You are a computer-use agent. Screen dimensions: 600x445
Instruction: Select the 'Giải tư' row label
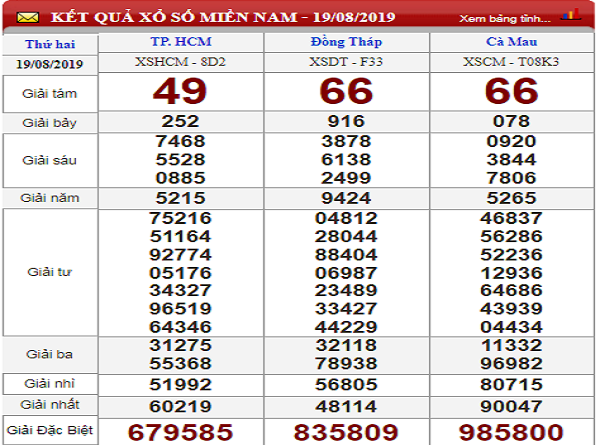click(x=49, y=272)
